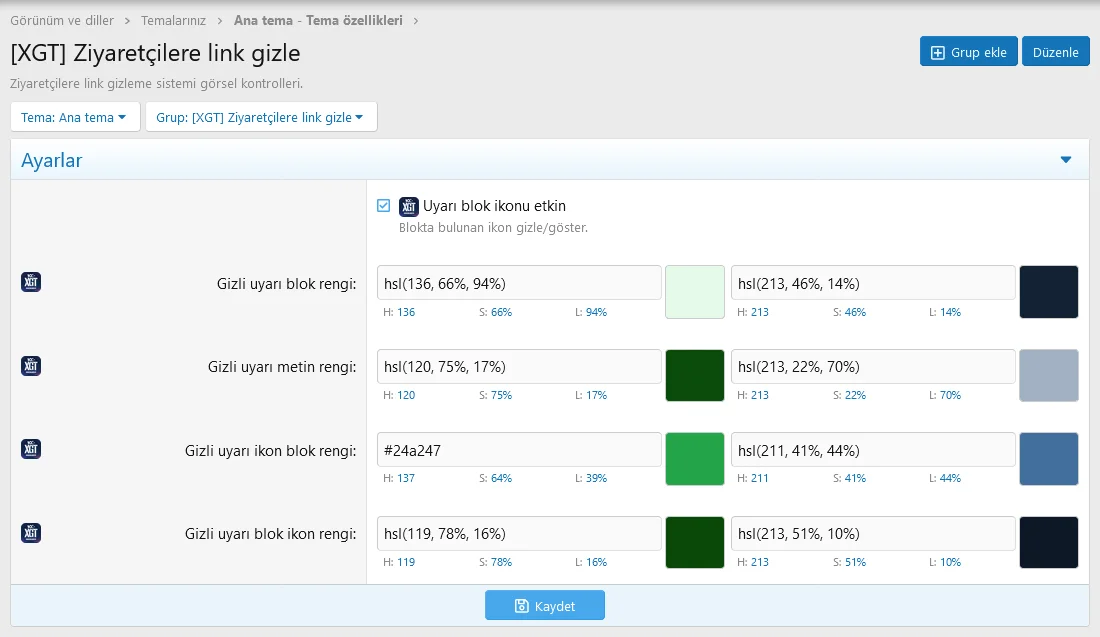Click XGT icon beside Gizli uyarı blok ikon rengi
Viewport: 1100px width, 637px height.
[31, 533]
